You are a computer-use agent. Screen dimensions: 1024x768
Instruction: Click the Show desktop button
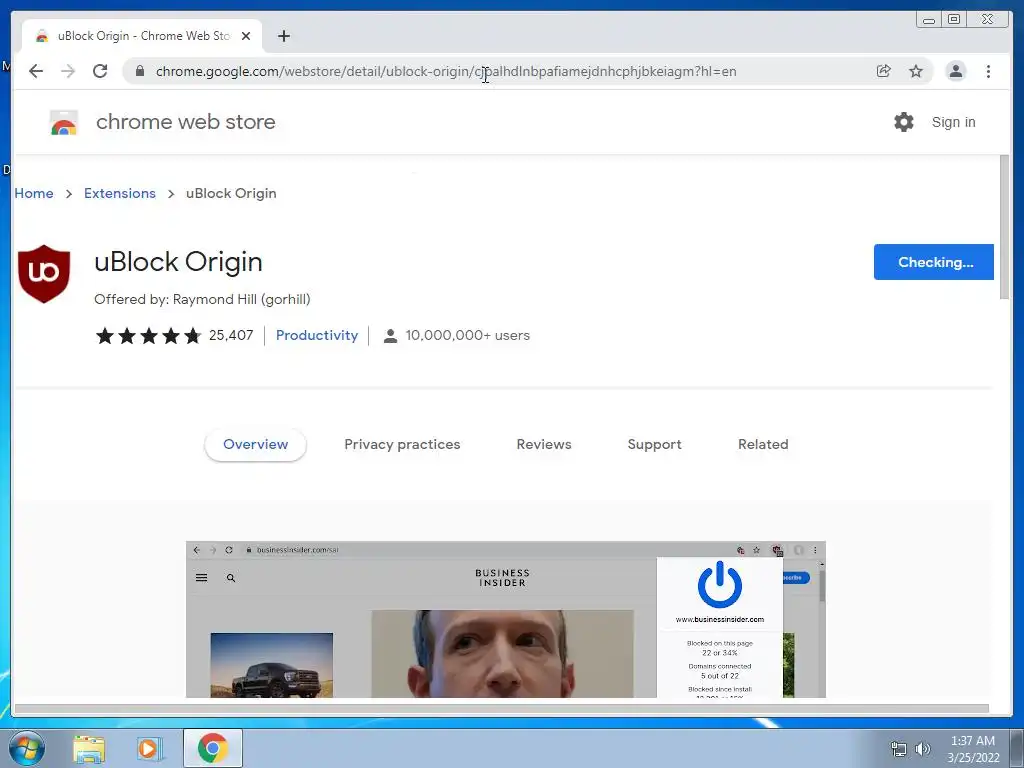(1017, 748)
